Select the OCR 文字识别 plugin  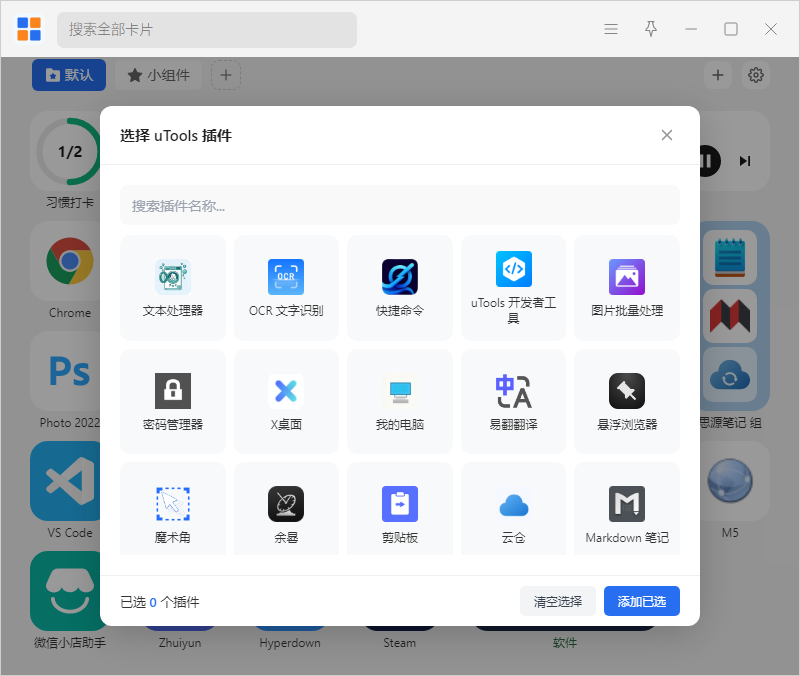pos(286,288)
